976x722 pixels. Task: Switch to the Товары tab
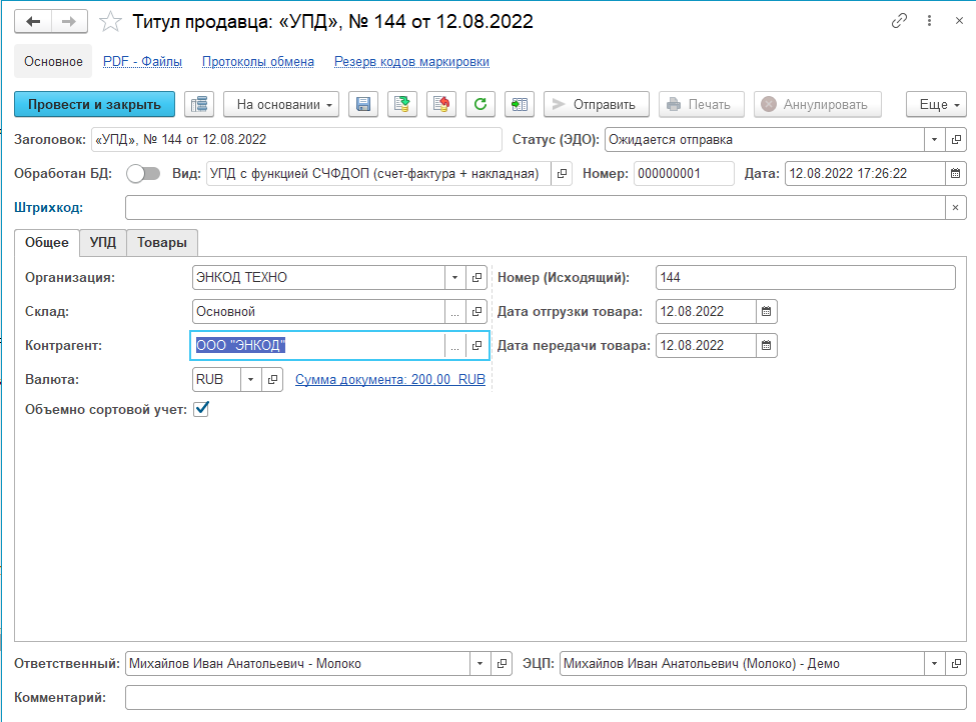163,242
